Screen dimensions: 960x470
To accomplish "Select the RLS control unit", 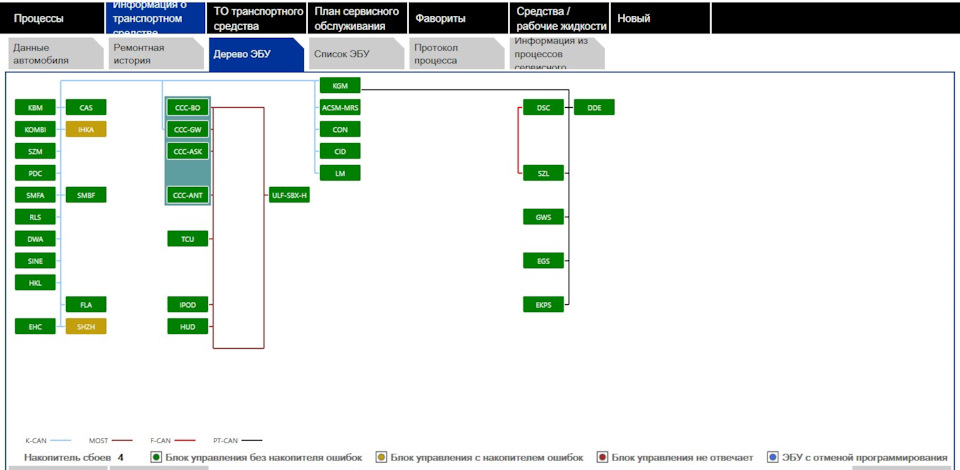I will 35,217.
